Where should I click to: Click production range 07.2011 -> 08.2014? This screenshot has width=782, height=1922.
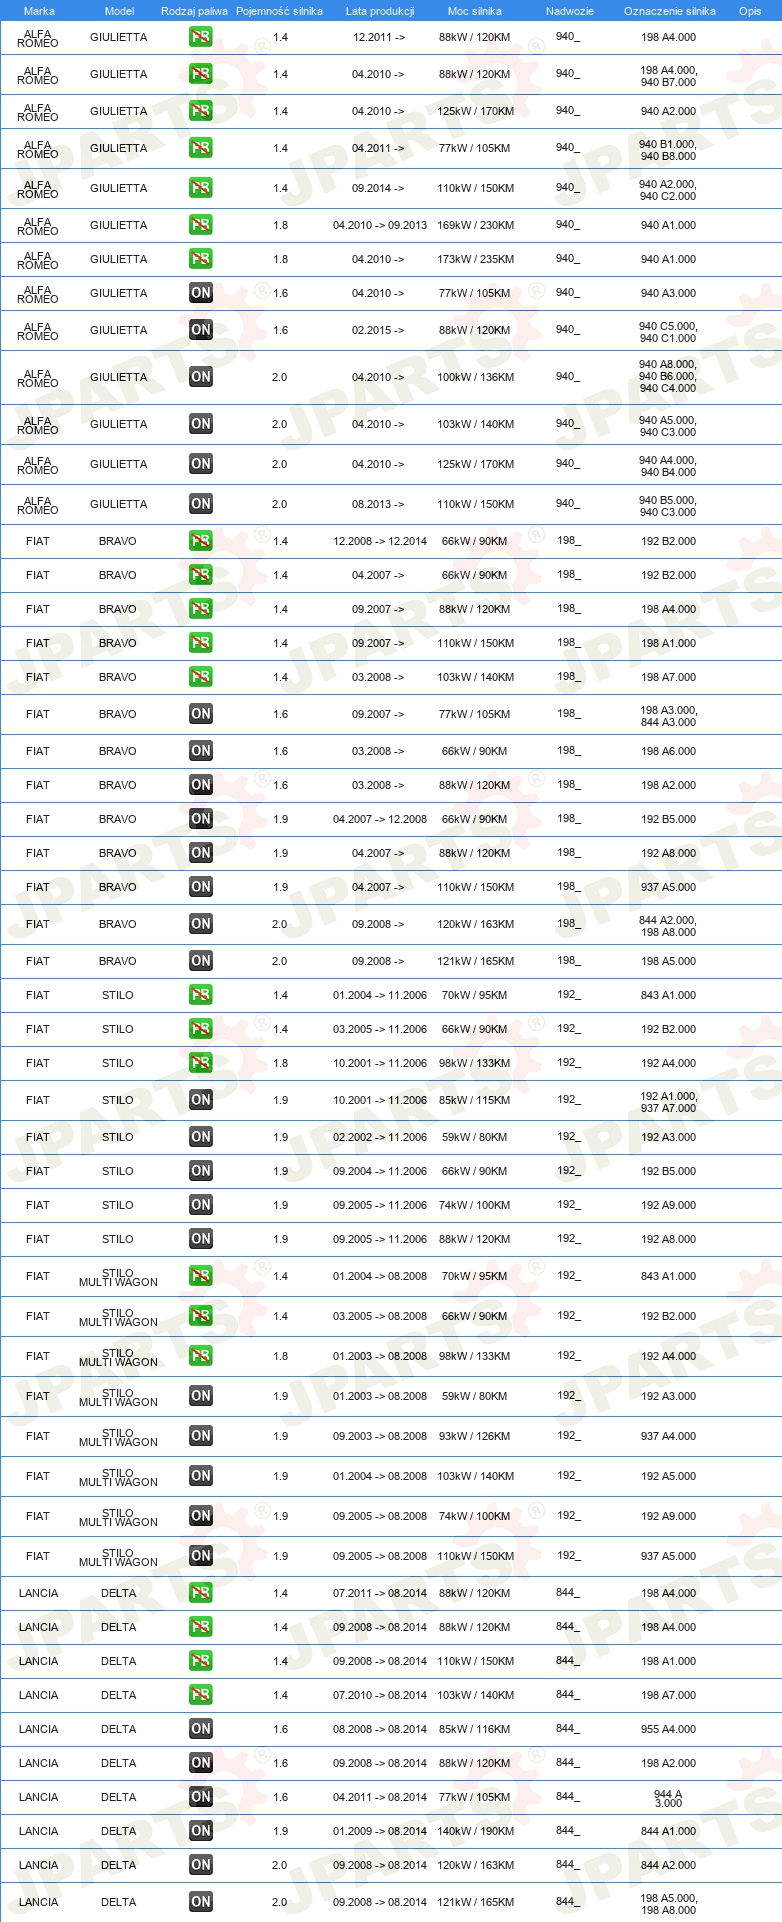(380, 1593)
